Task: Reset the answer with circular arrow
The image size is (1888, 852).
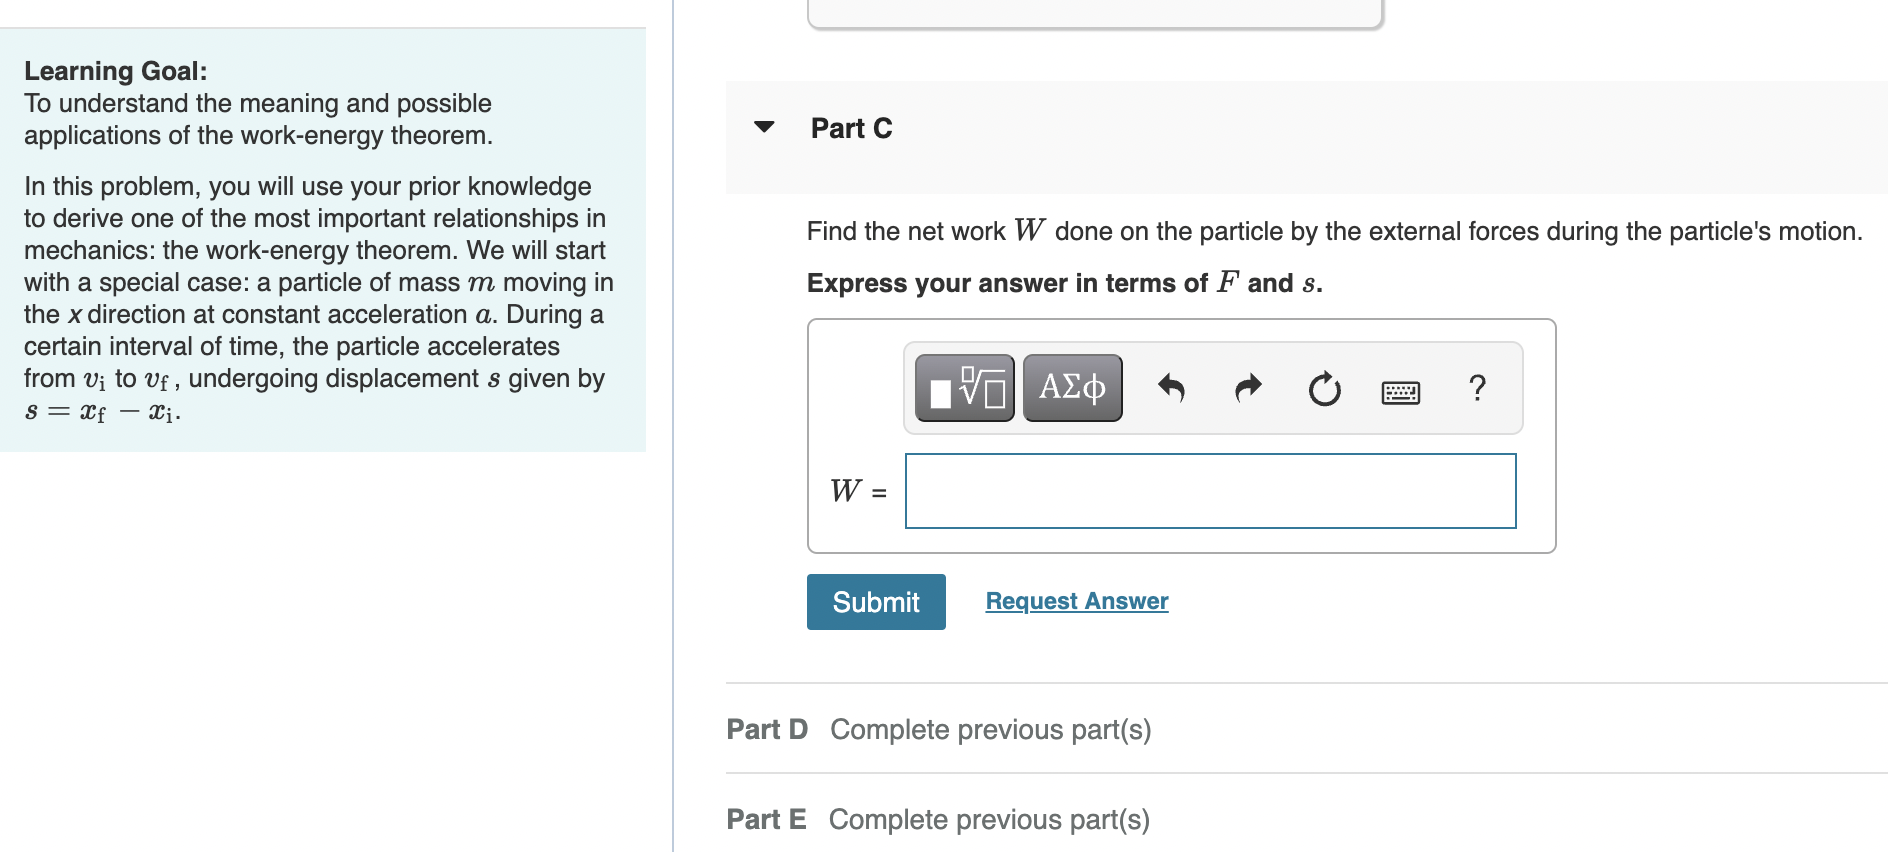Action: click(x=1325, y=388)
